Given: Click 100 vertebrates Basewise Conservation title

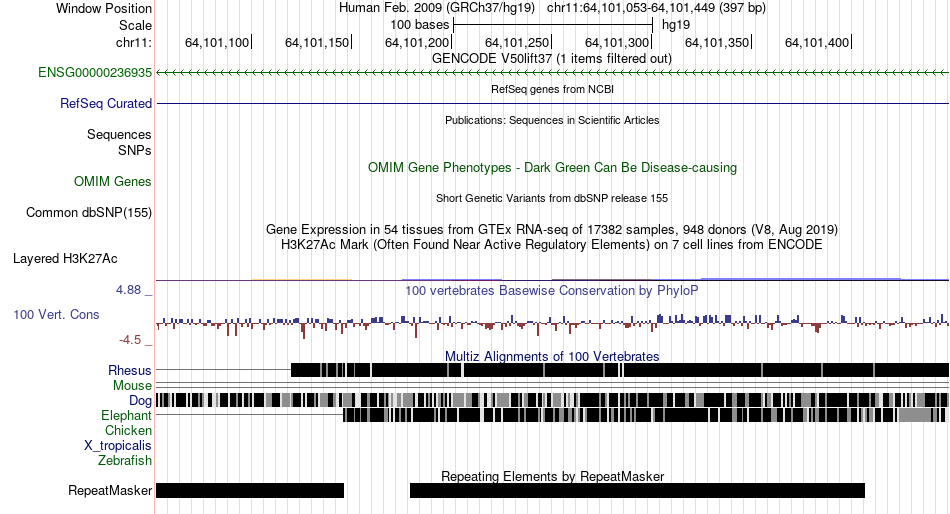Looking at the screenshot, I should tap(552, 290).
